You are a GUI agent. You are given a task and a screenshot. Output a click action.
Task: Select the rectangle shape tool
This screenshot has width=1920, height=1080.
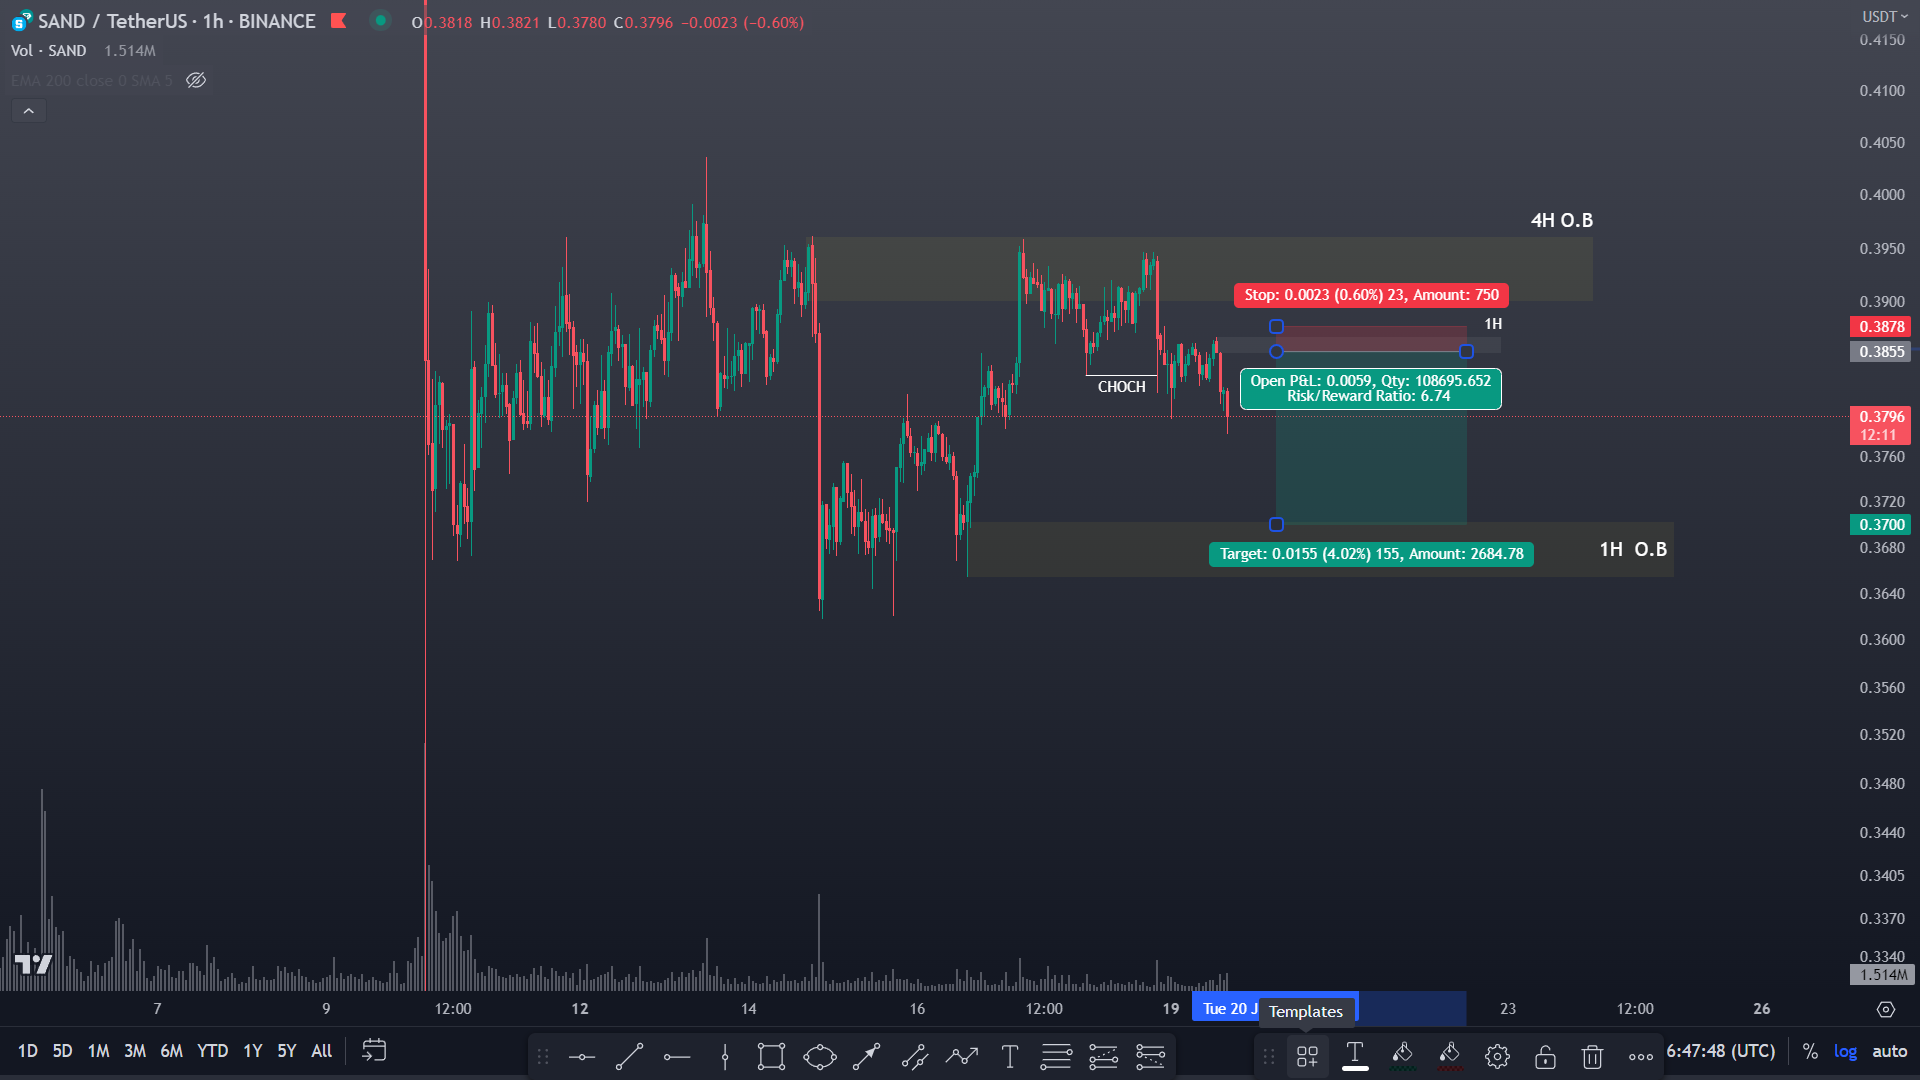(x=771, y=1055)
